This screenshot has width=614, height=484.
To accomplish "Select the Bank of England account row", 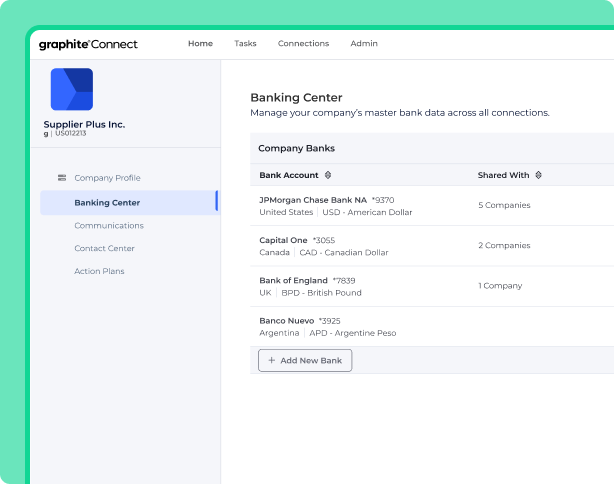I will click(x=432, y=286).
